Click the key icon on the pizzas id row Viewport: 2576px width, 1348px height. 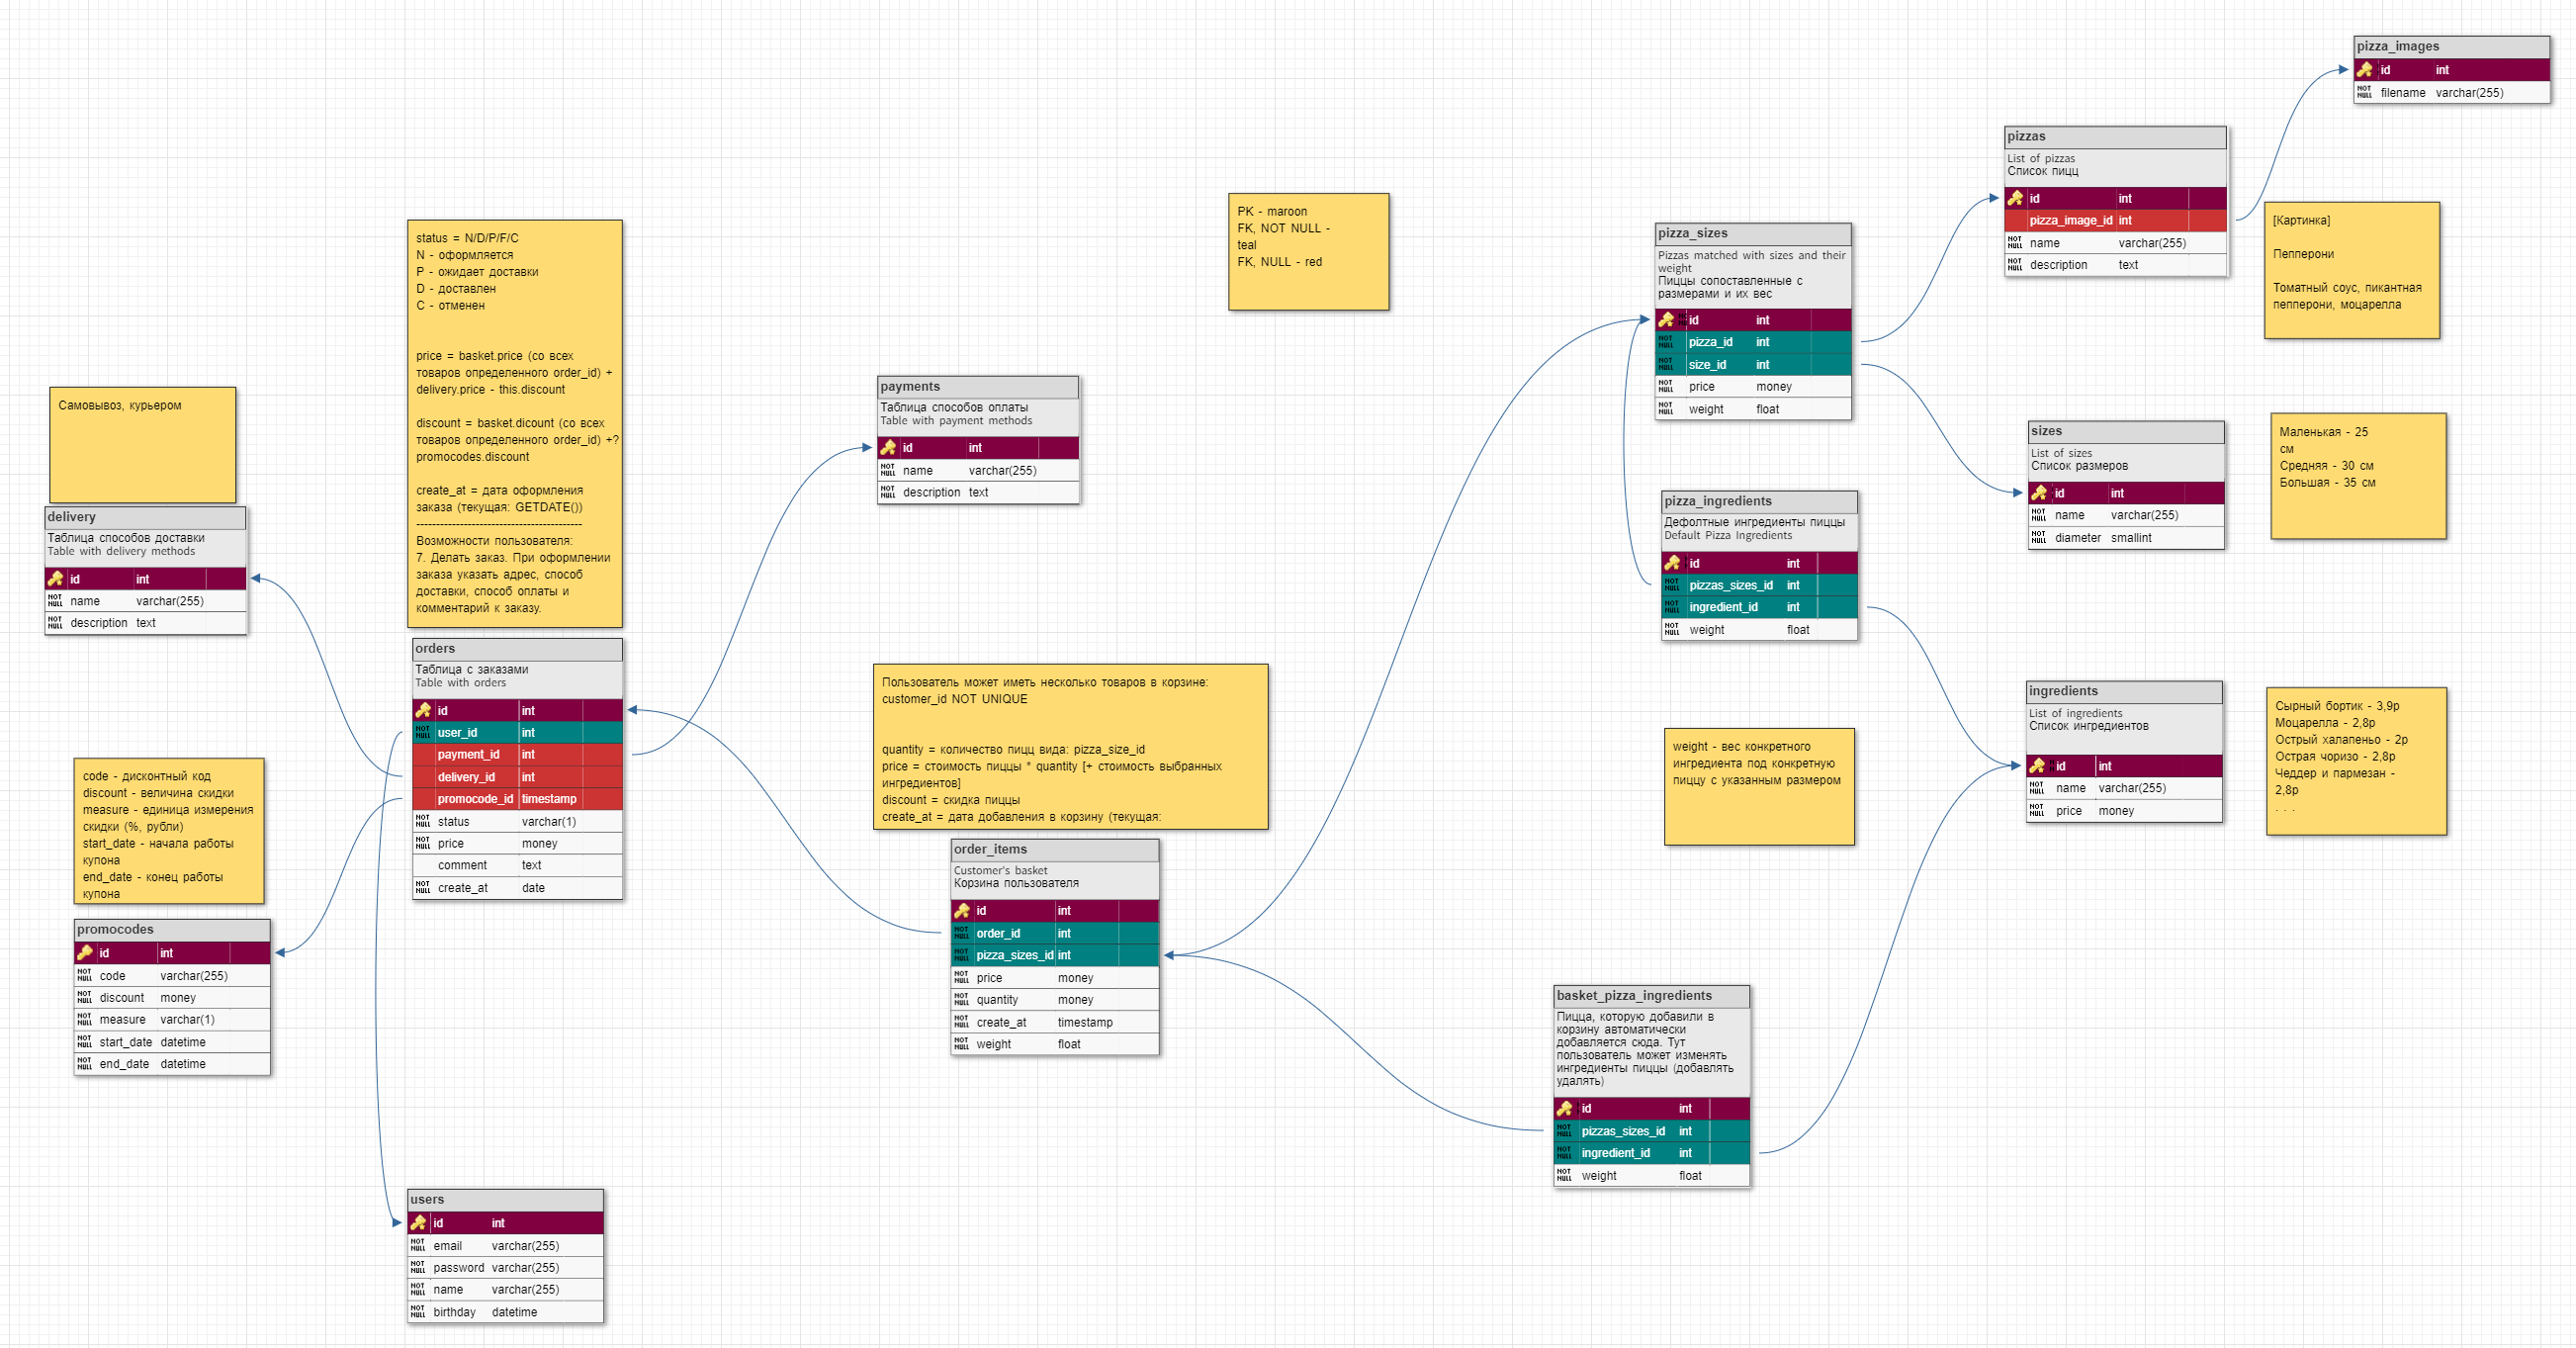(x=2014, y=198)
